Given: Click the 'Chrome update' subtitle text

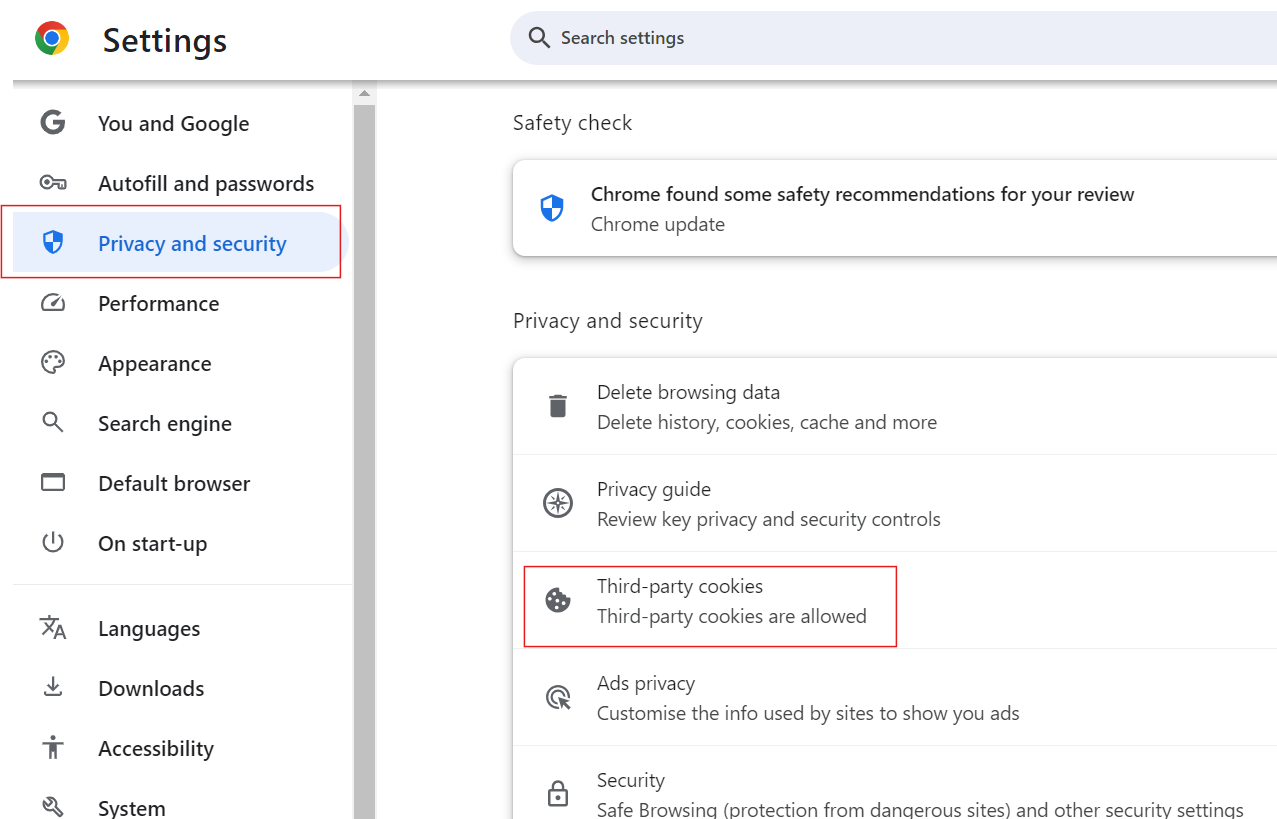Looking at the screenshot, I should coord(658,224).
